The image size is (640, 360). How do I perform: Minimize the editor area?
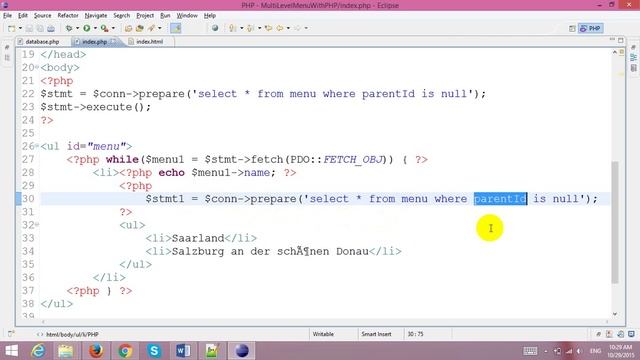pos(612,40)
